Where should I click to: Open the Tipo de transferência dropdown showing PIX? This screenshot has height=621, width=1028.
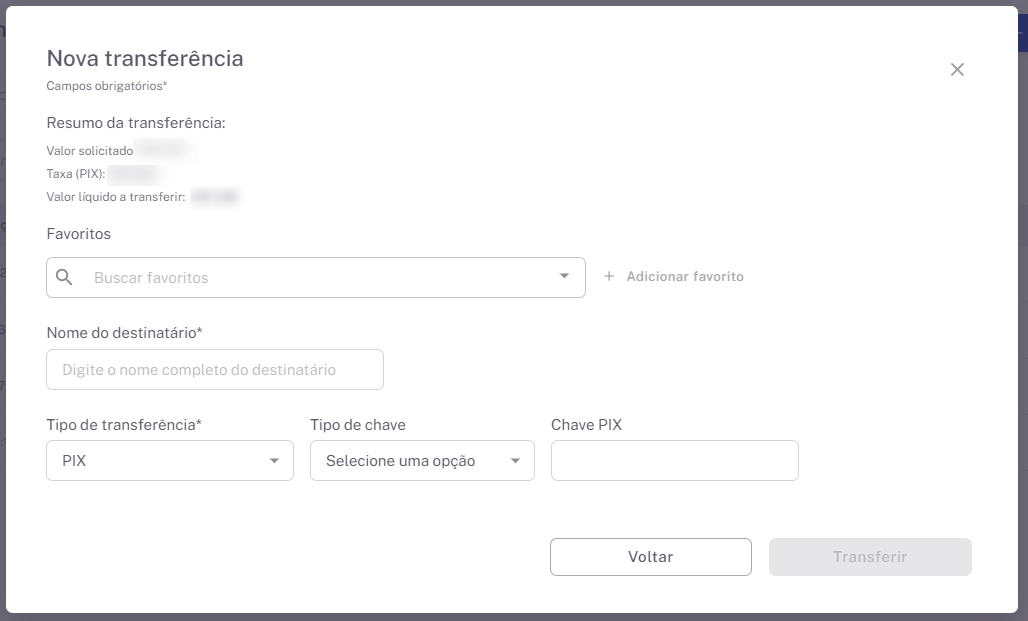(x=160, y=461)
